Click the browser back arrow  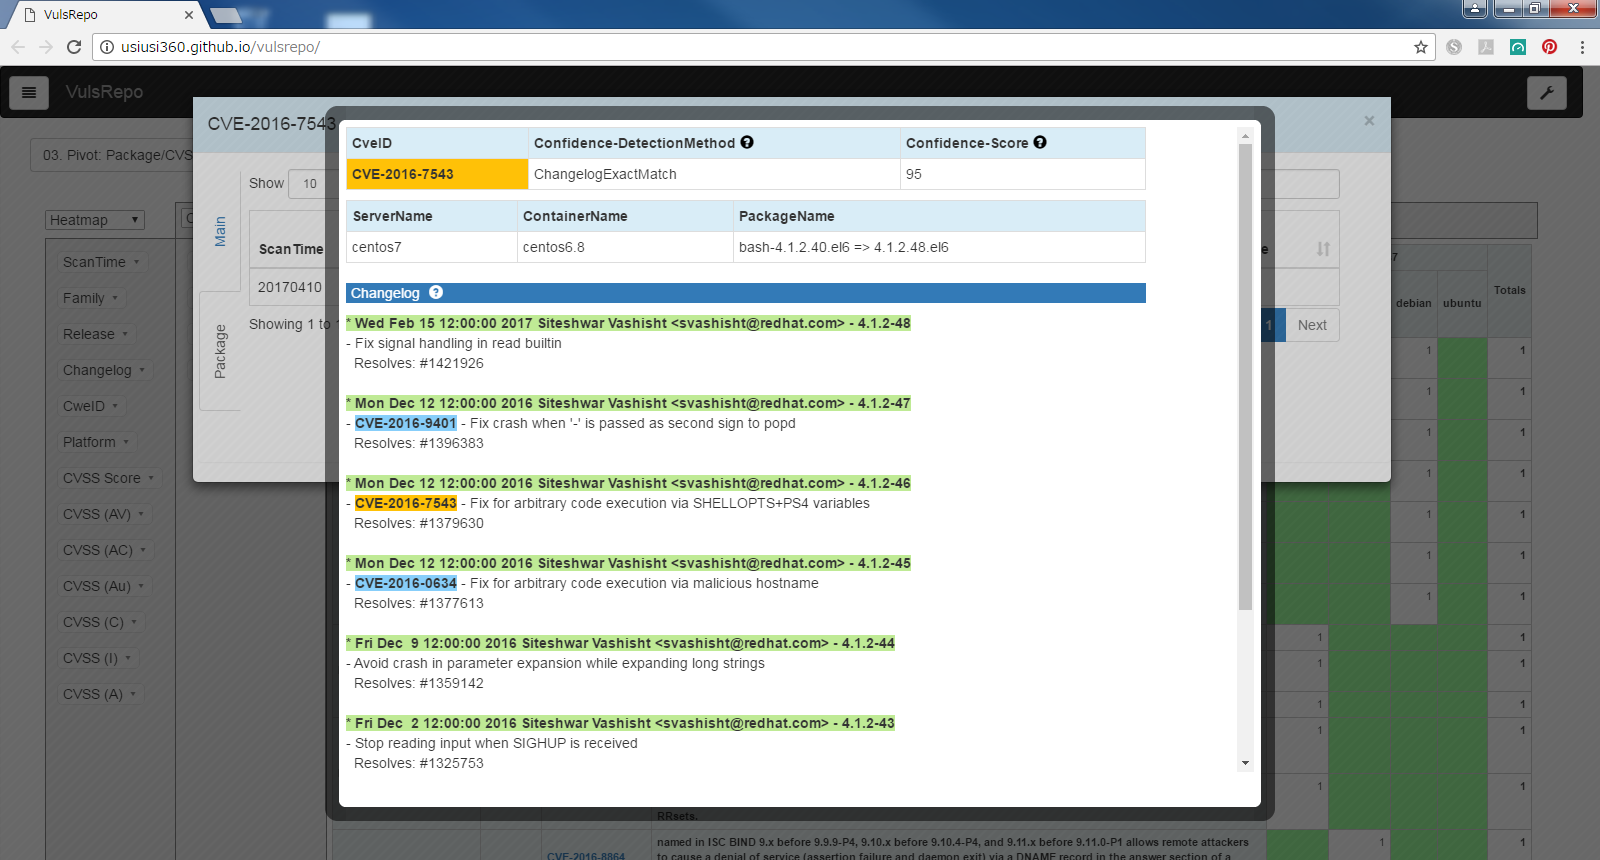tap(18, 47)
